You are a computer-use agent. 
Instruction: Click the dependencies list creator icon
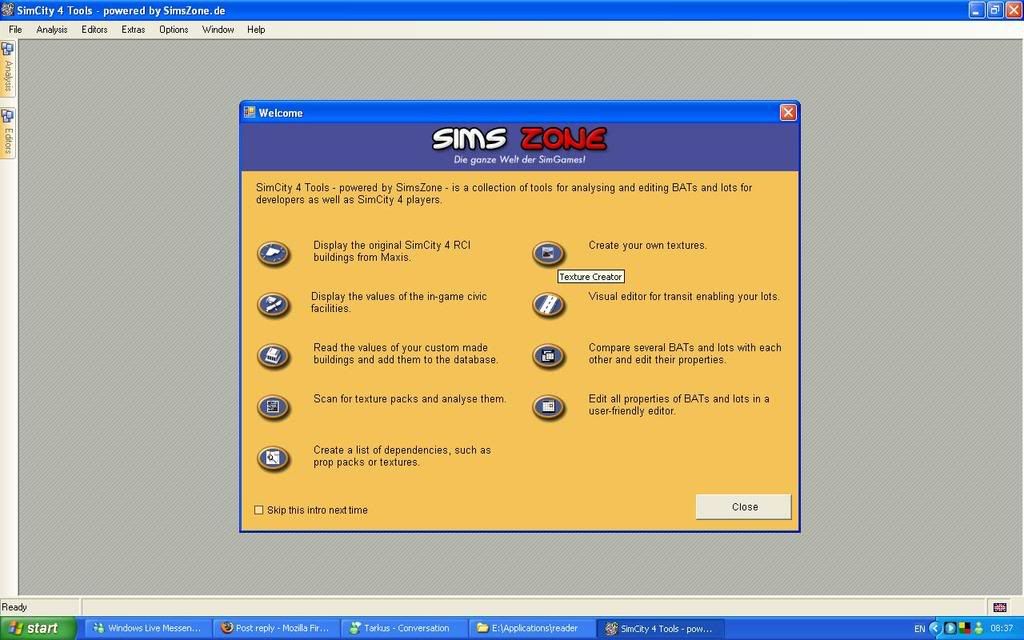click(x=273, y=458)
